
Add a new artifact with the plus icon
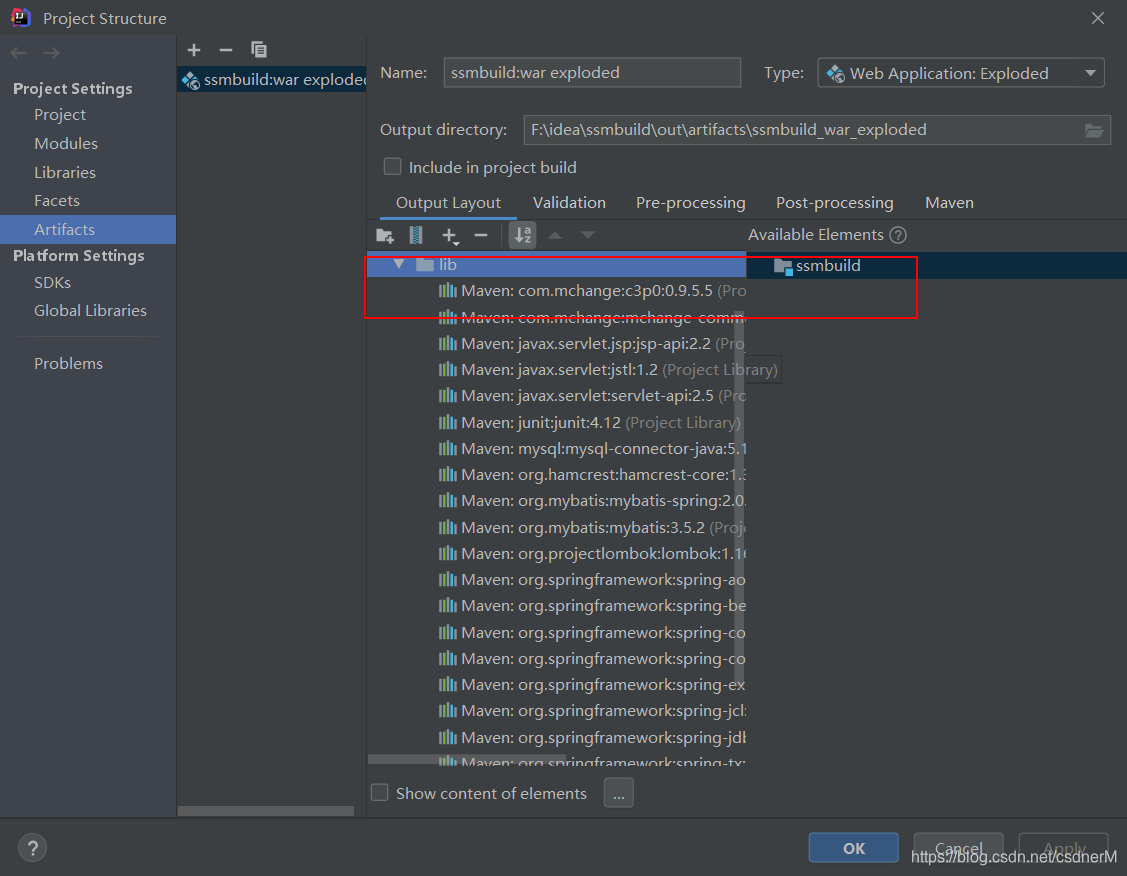point(194,49)
